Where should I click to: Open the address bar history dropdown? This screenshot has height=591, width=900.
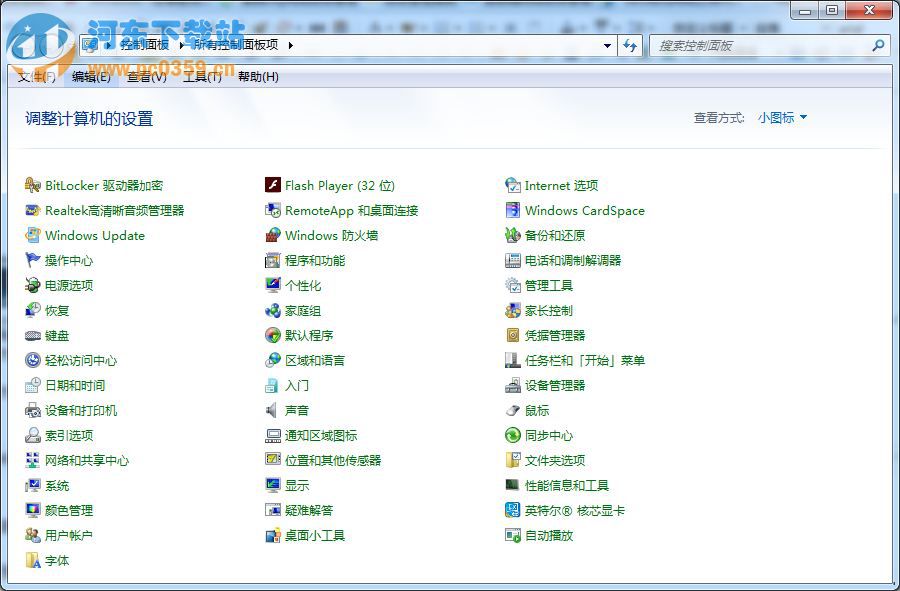pyautogui.click(x=607, y=45)
